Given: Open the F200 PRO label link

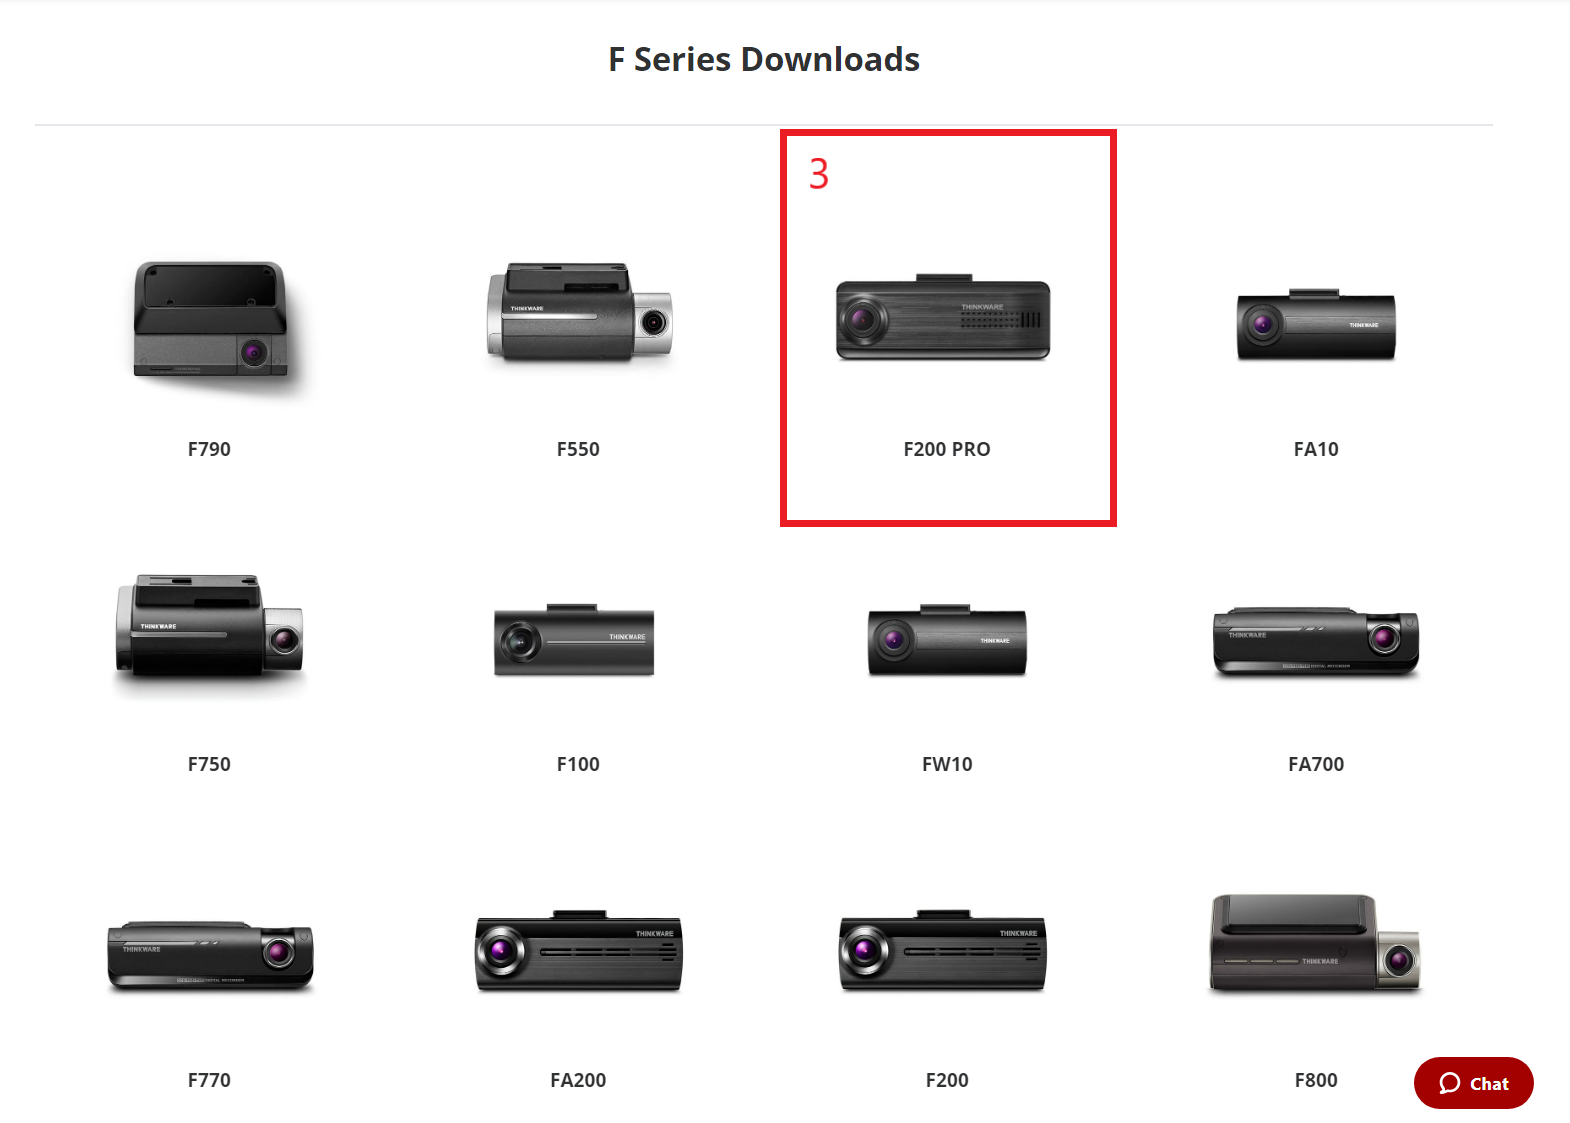Looking at the screenshot, I should (947, 449).
